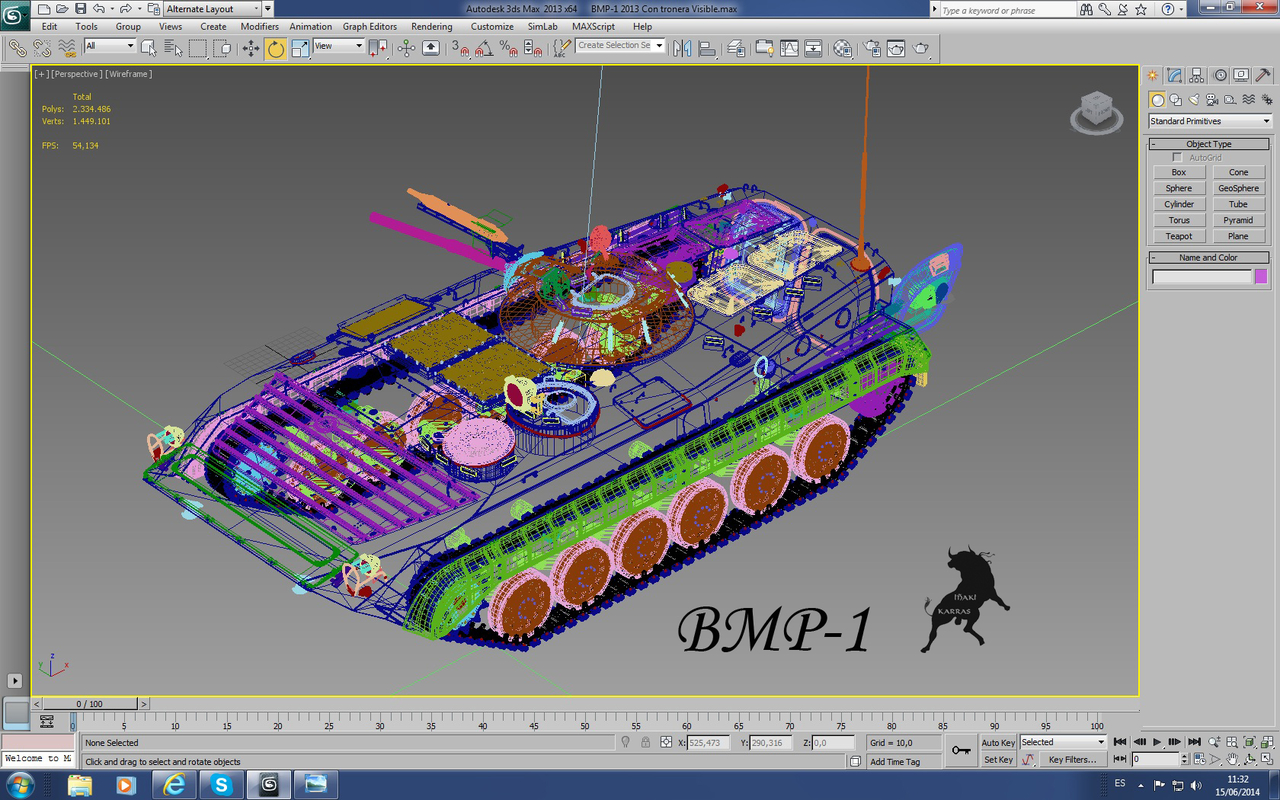Enable the AutoGrid checkbox
1280x800 pixels.
coord(1175,157)
